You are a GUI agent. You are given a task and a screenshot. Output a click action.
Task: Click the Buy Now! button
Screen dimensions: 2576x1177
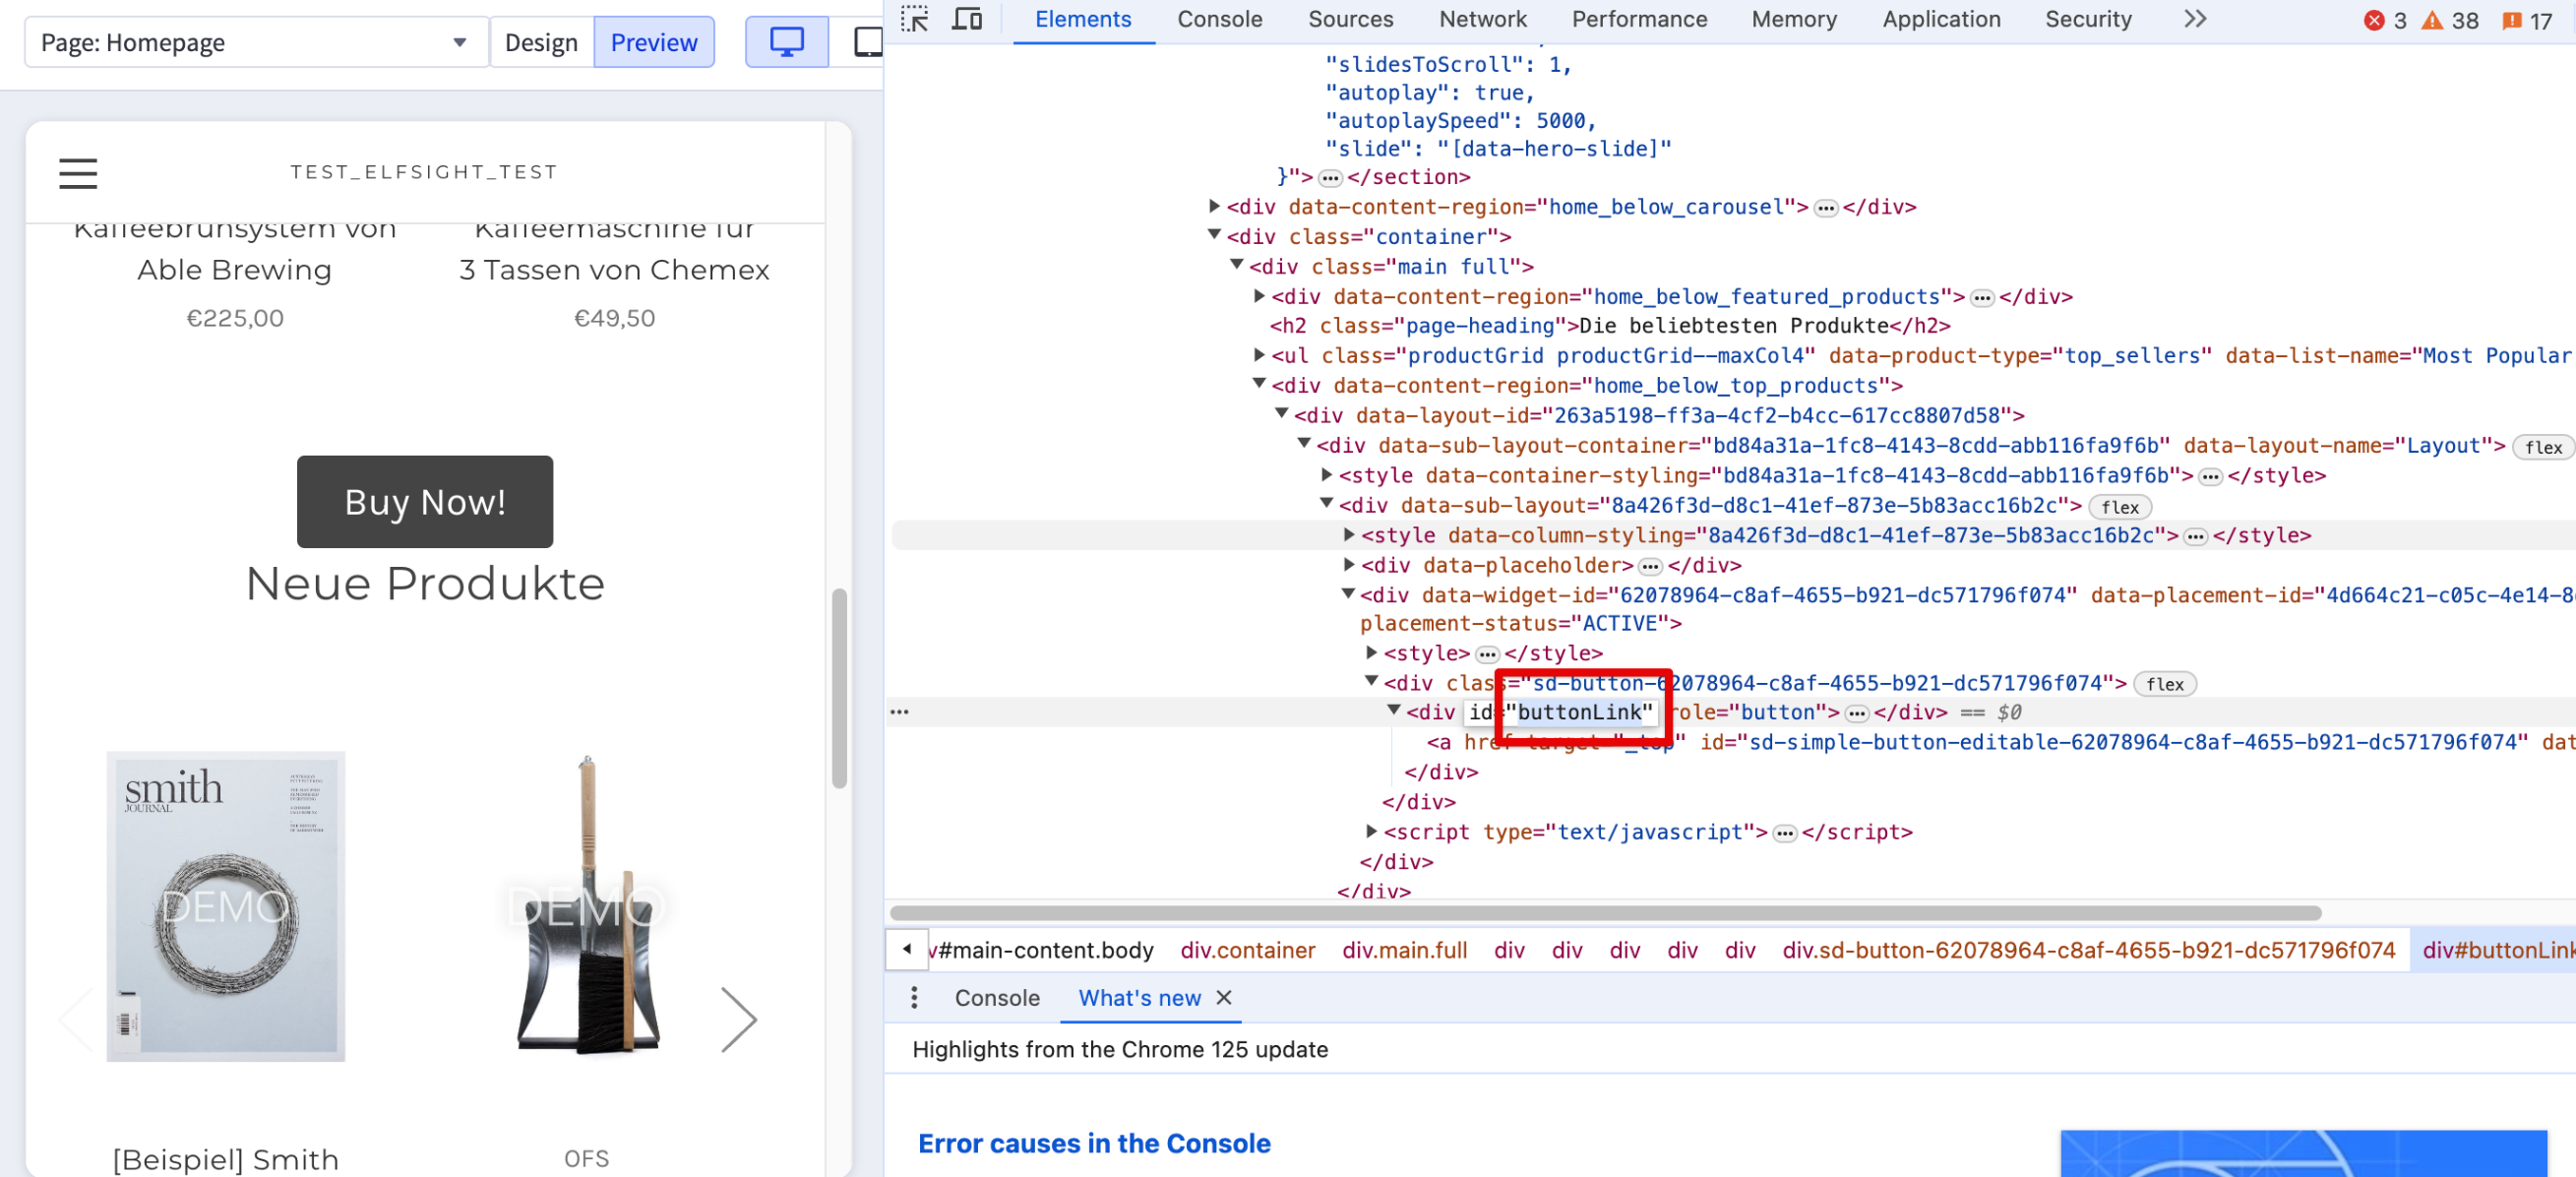click(425, 501)
